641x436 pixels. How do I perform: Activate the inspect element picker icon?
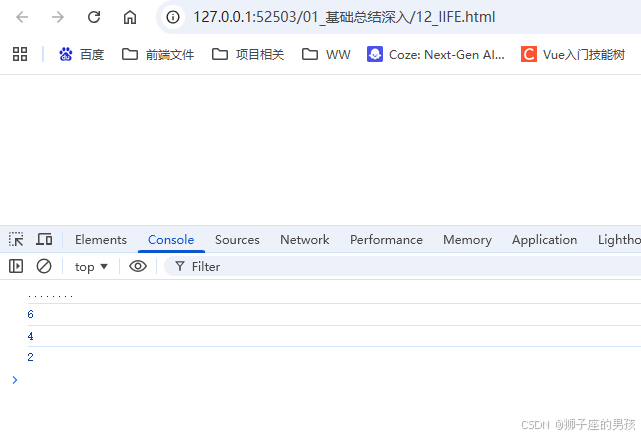[x=16, y=239]
